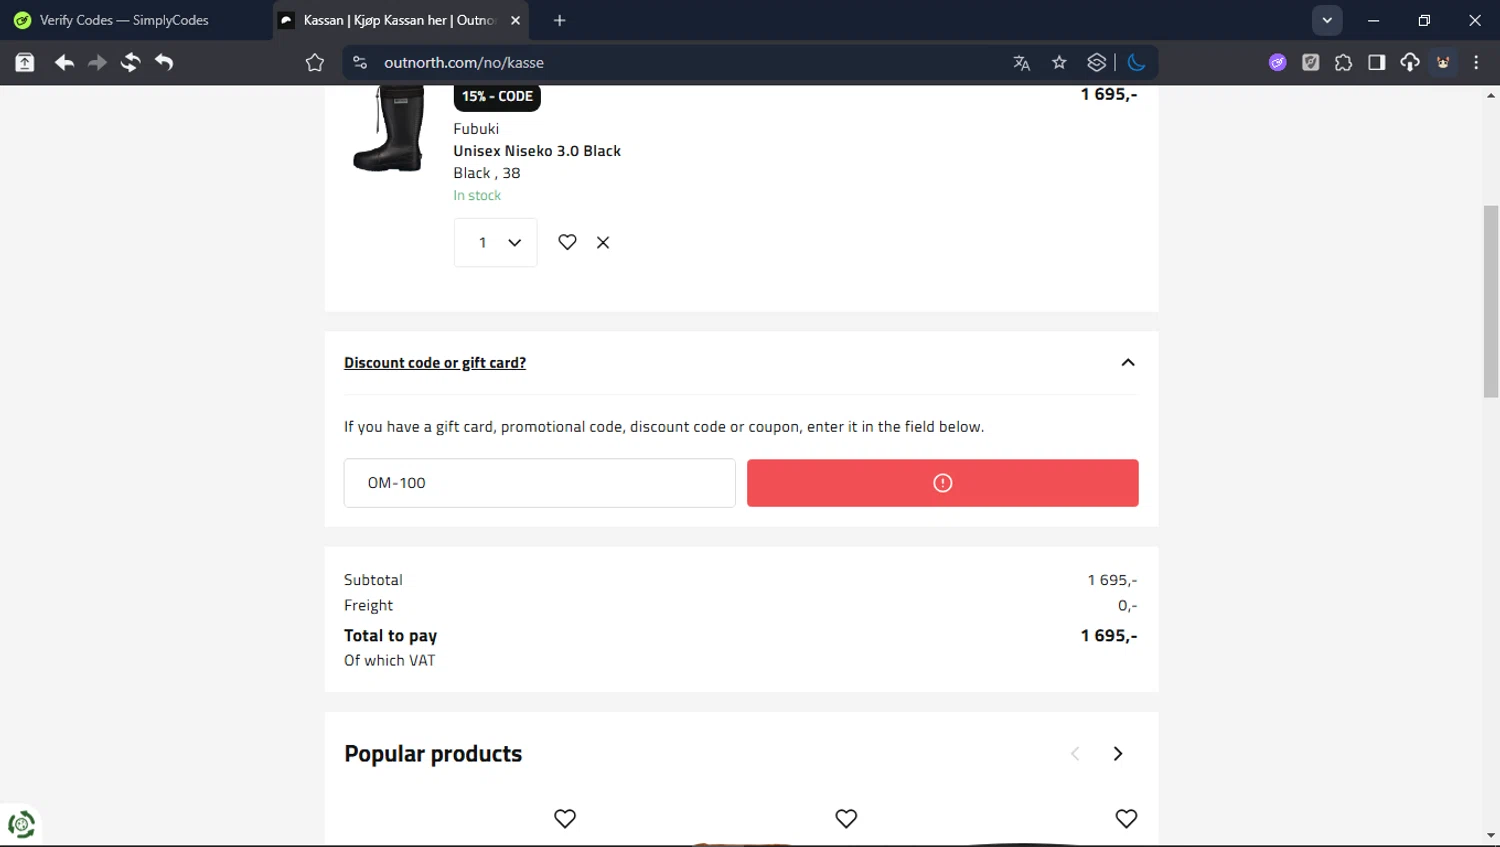Click the browser forward arrow
Screen dimensions: 1500x847
pyautogui.click(x=97, y=63)
